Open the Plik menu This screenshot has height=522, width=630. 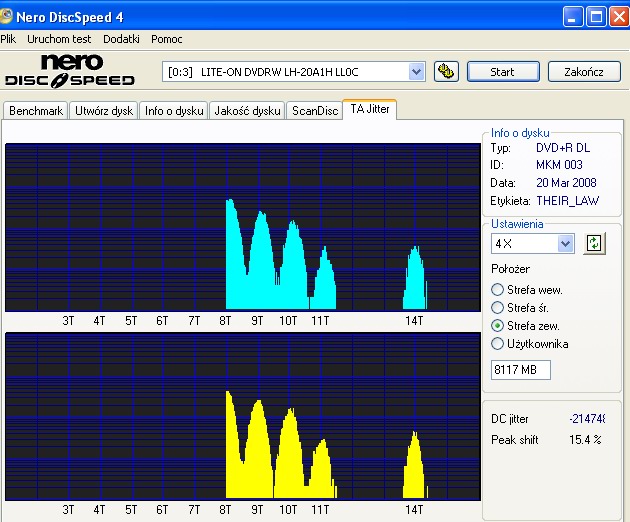coord(8,39)
